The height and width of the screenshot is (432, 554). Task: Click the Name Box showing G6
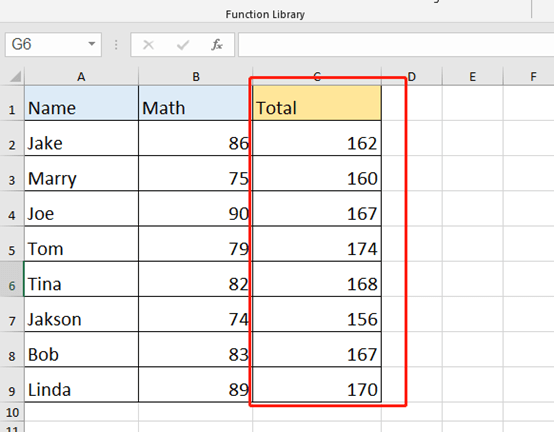pyautogui.click(x=53, y=45)
